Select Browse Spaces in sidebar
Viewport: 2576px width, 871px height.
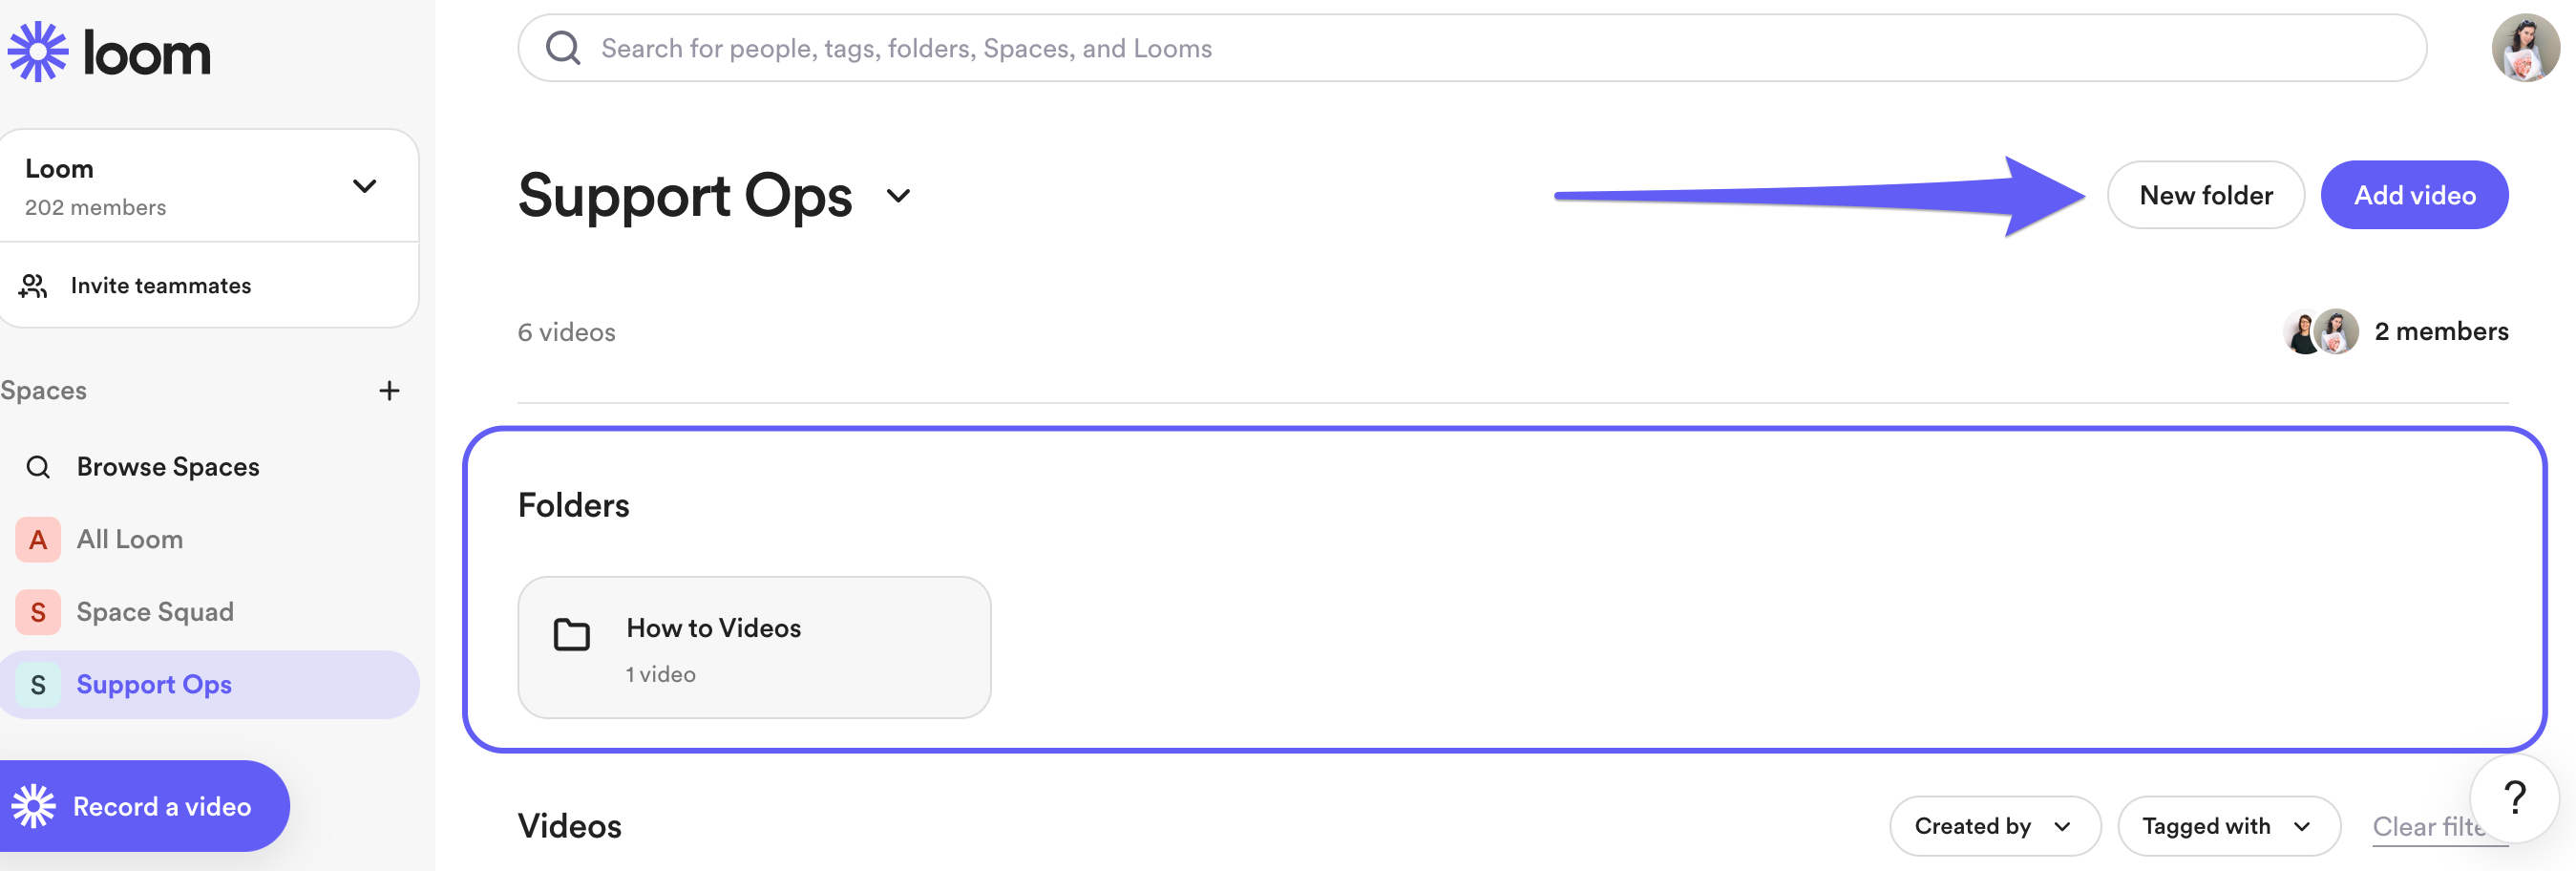tap(167, 467)
